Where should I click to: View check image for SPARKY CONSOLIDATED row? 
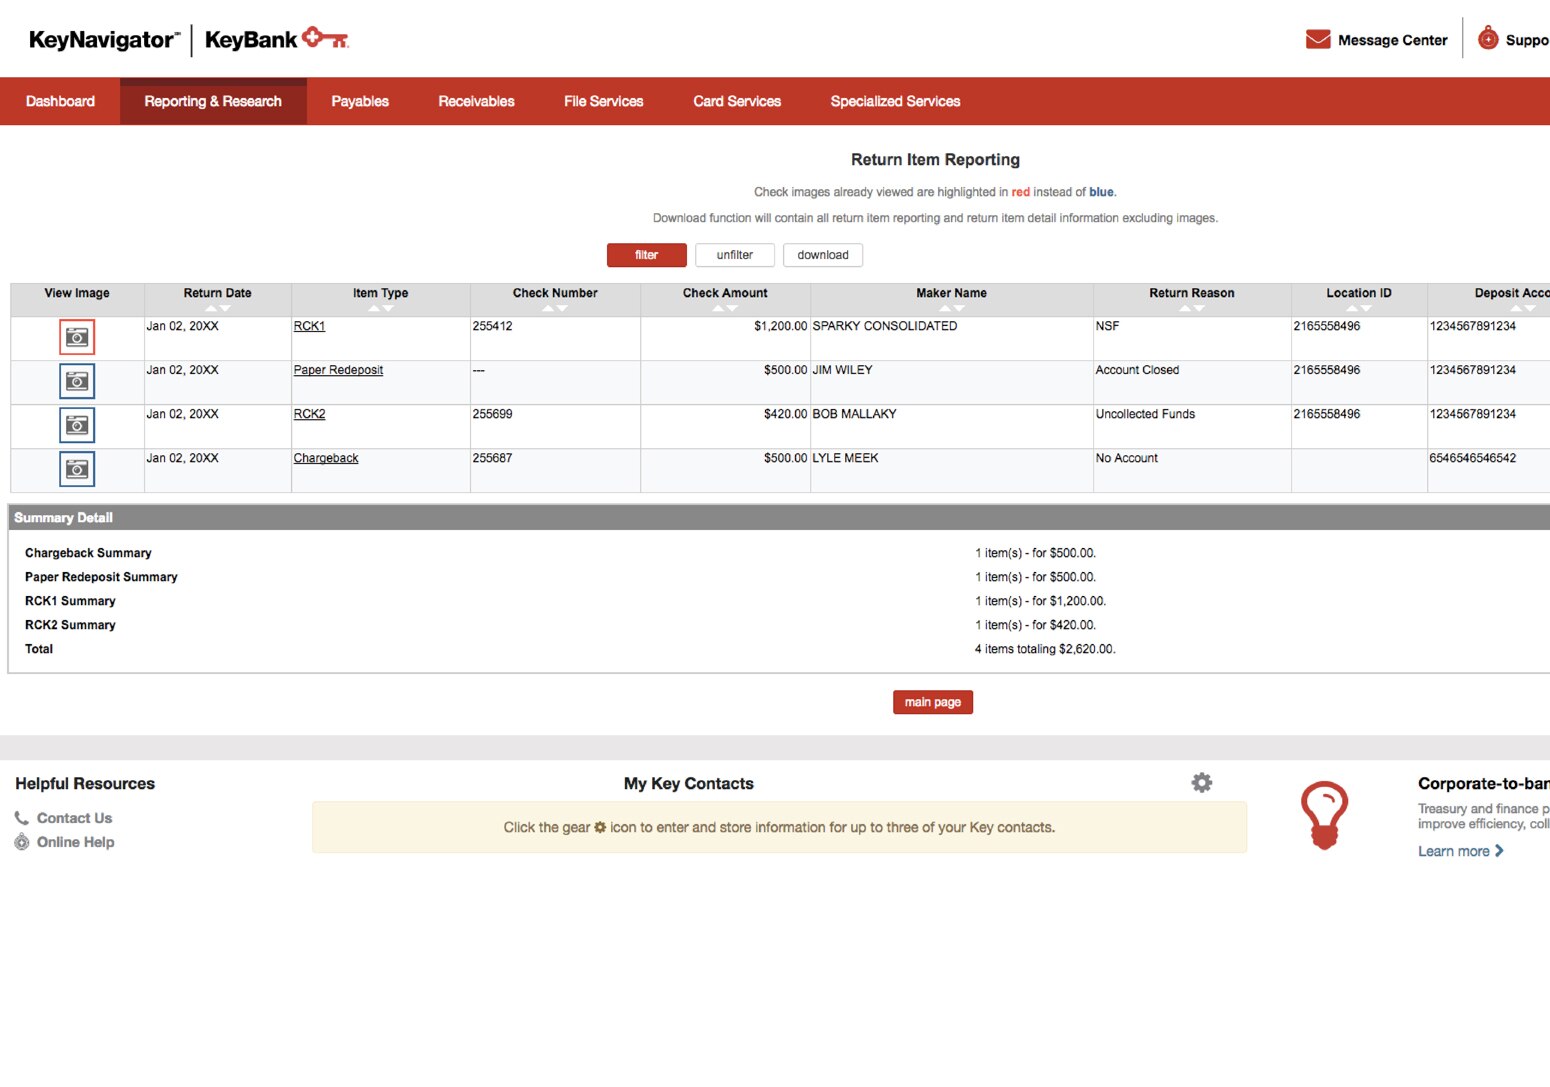(77, 337)
